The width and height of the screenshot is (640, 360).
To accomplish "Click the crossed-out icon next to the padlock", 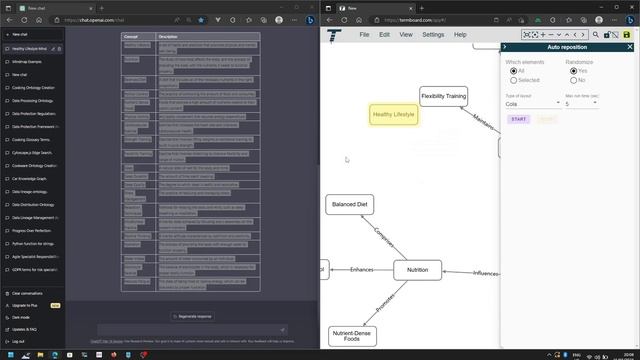I will tap(615, 35).
